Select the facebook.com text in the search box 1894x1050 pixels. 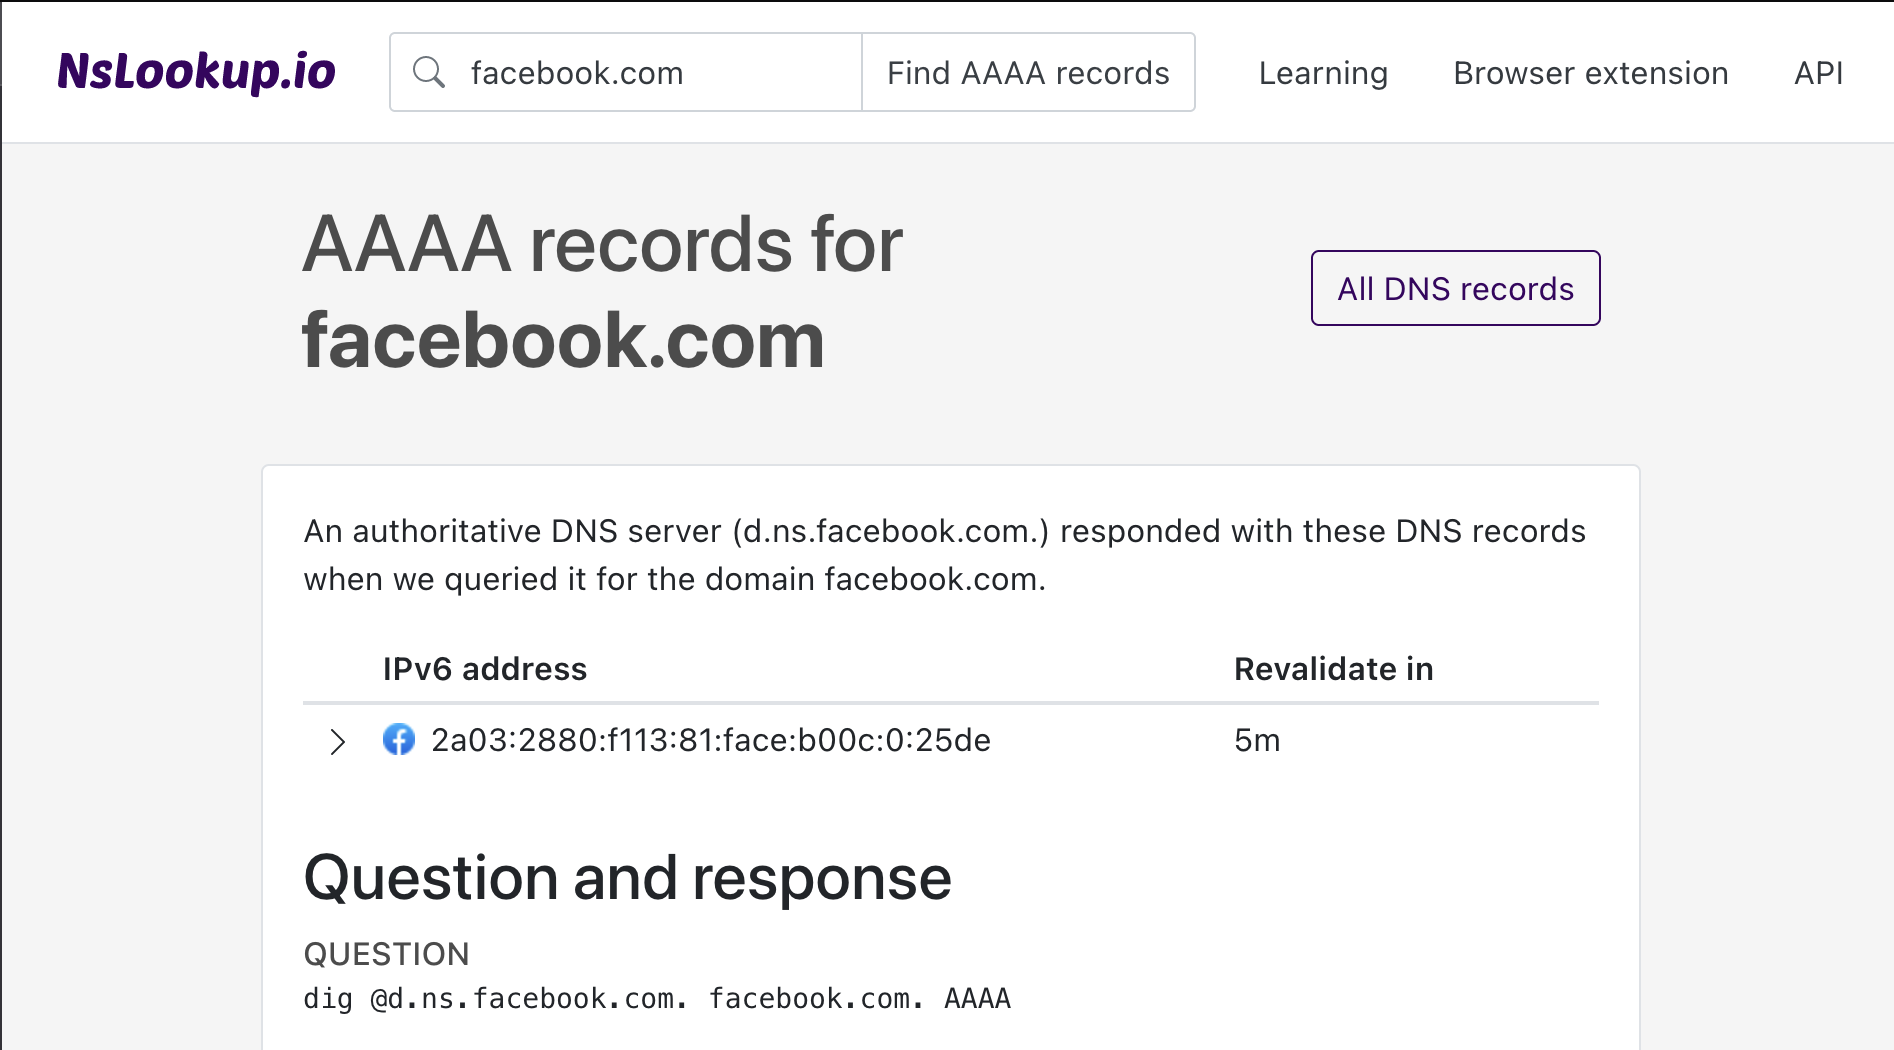tap(576, 72)
